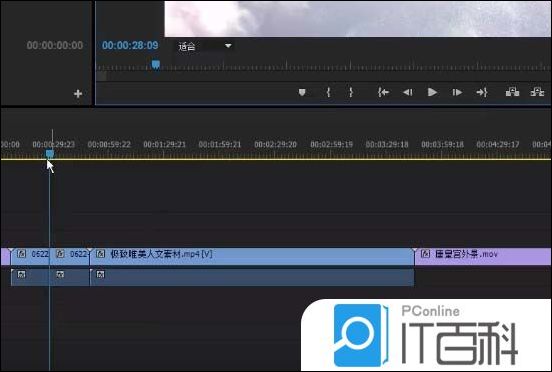
Task: Play the program monitor
Action: 432,93
